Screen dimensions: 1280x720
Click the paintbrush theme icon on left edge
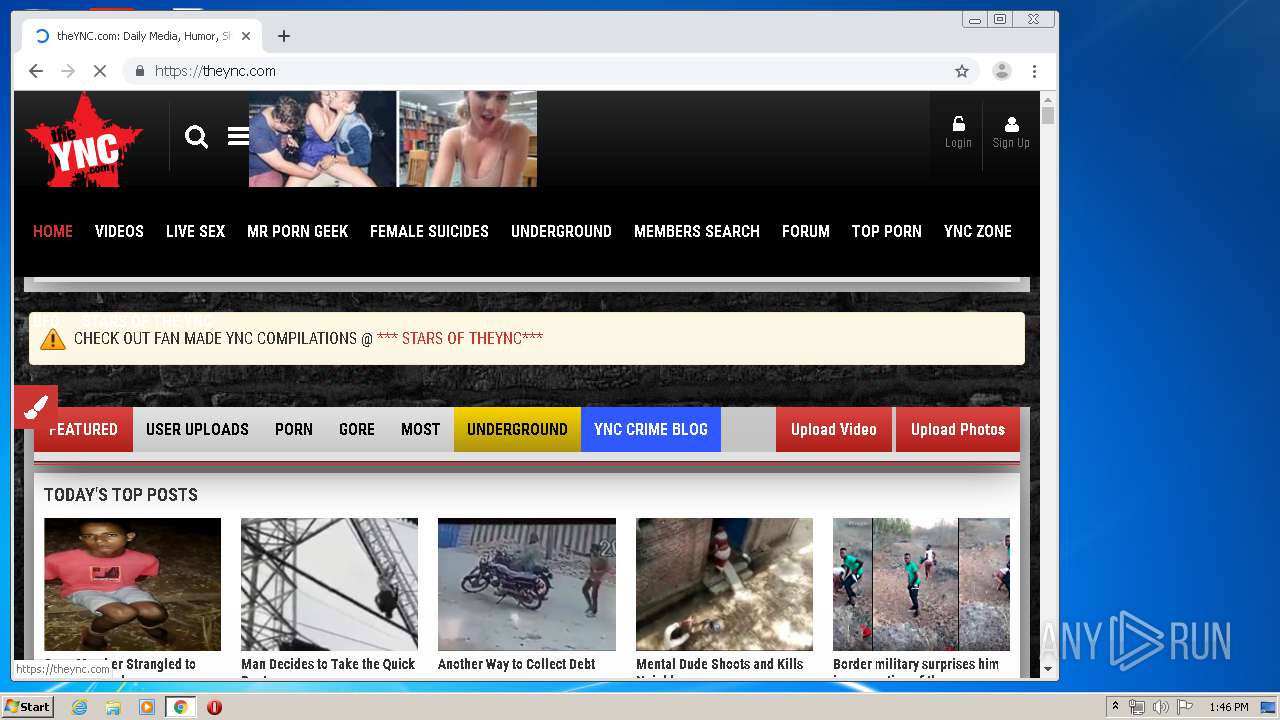[35, 407]
